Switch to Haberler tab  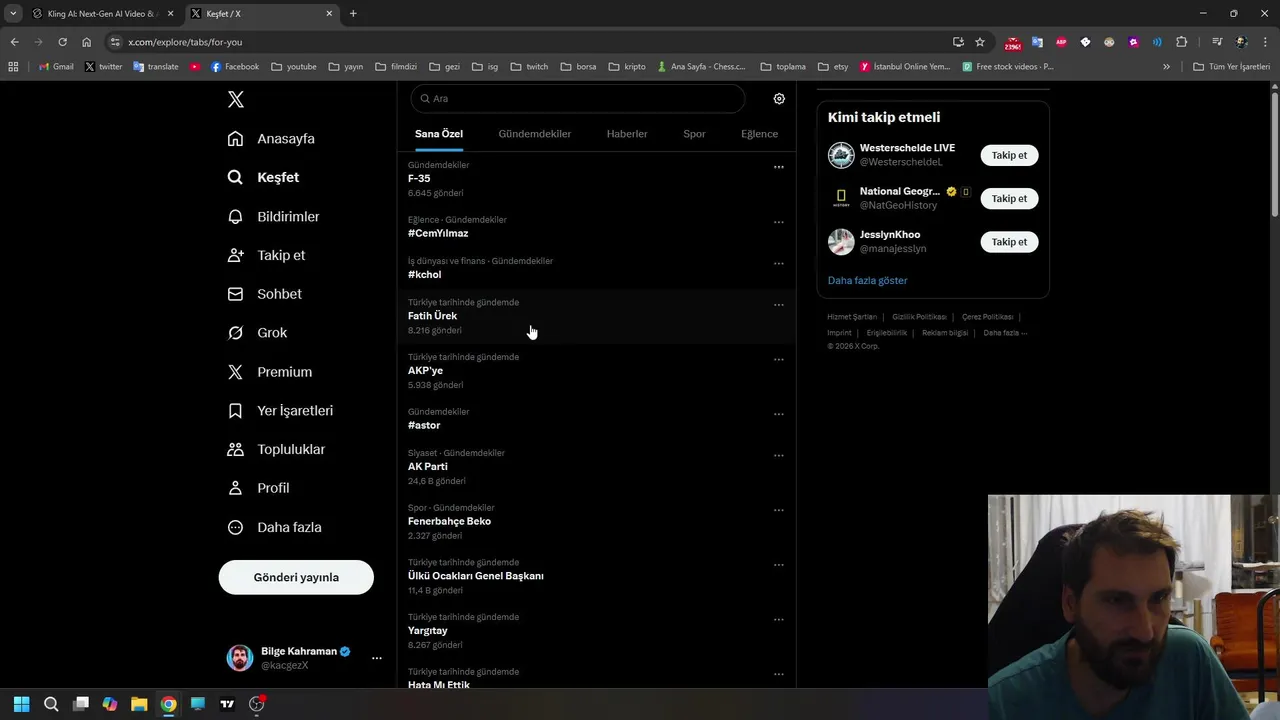click(x=627, y=134)
